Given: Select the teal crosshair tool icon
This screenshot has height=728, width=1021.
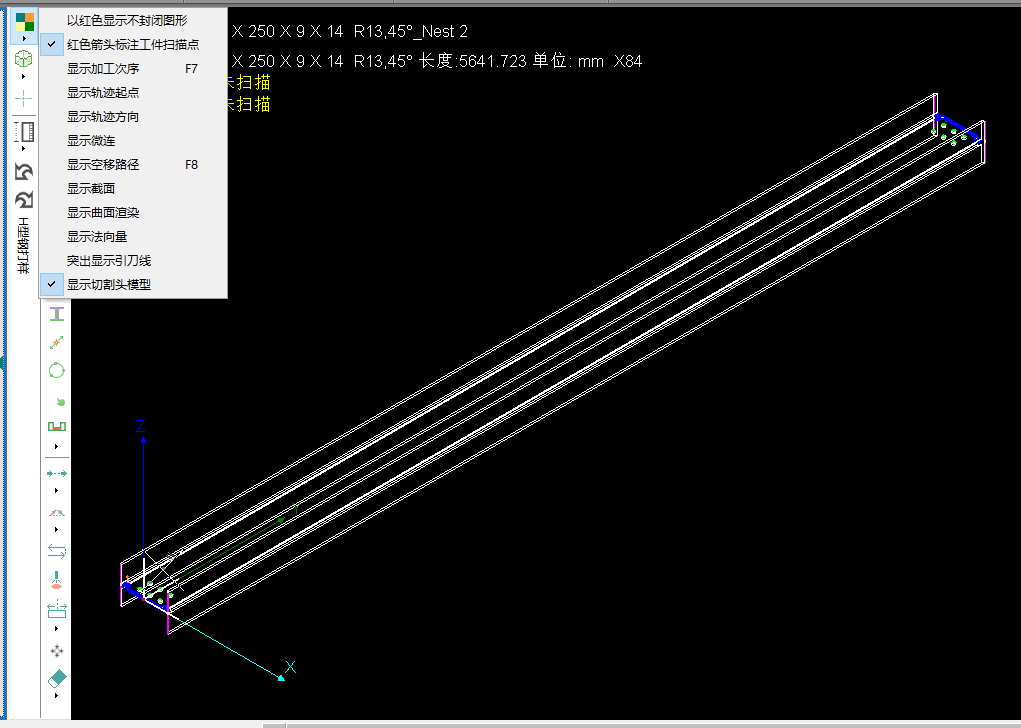Looking at the screenshot, I should (23, 99).
